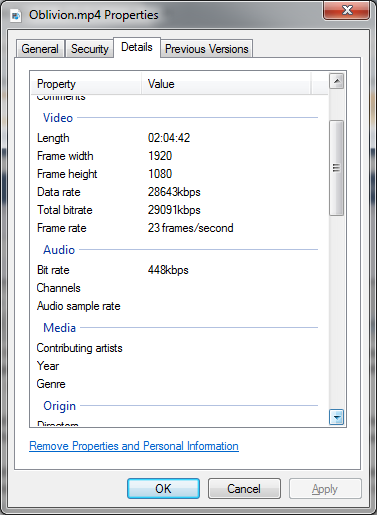
Task: Click the 448kbps value
Action: 168,270
